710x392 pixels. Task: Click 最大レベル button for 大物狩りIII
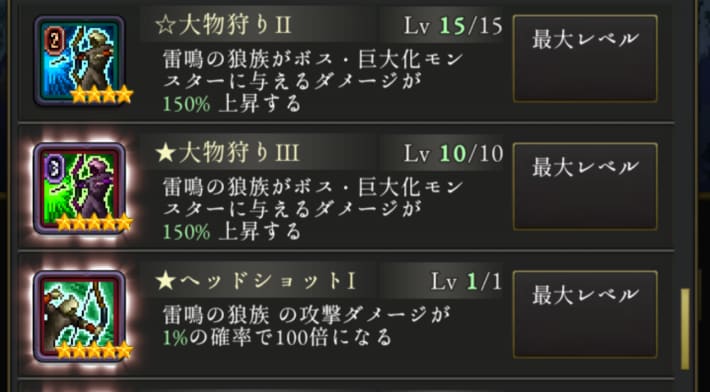pyautogui.click(x=585, y=186)
